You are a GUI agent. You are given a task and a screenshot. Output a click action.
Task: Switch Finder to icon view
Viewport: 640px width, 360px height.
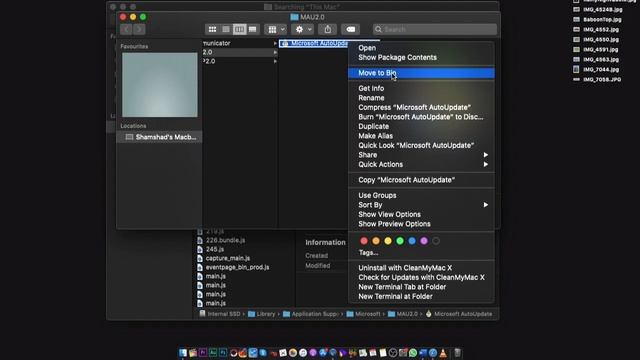tap(212, 29)
